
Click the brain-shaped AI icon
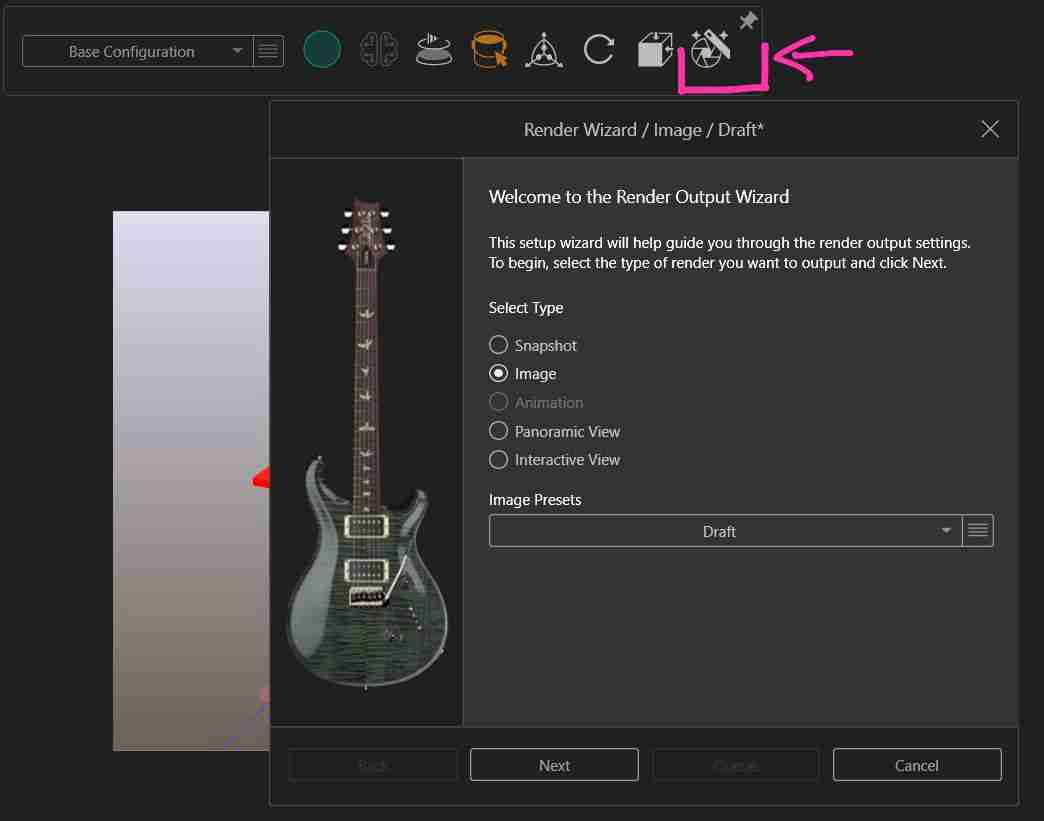click(x=379, y=50)
